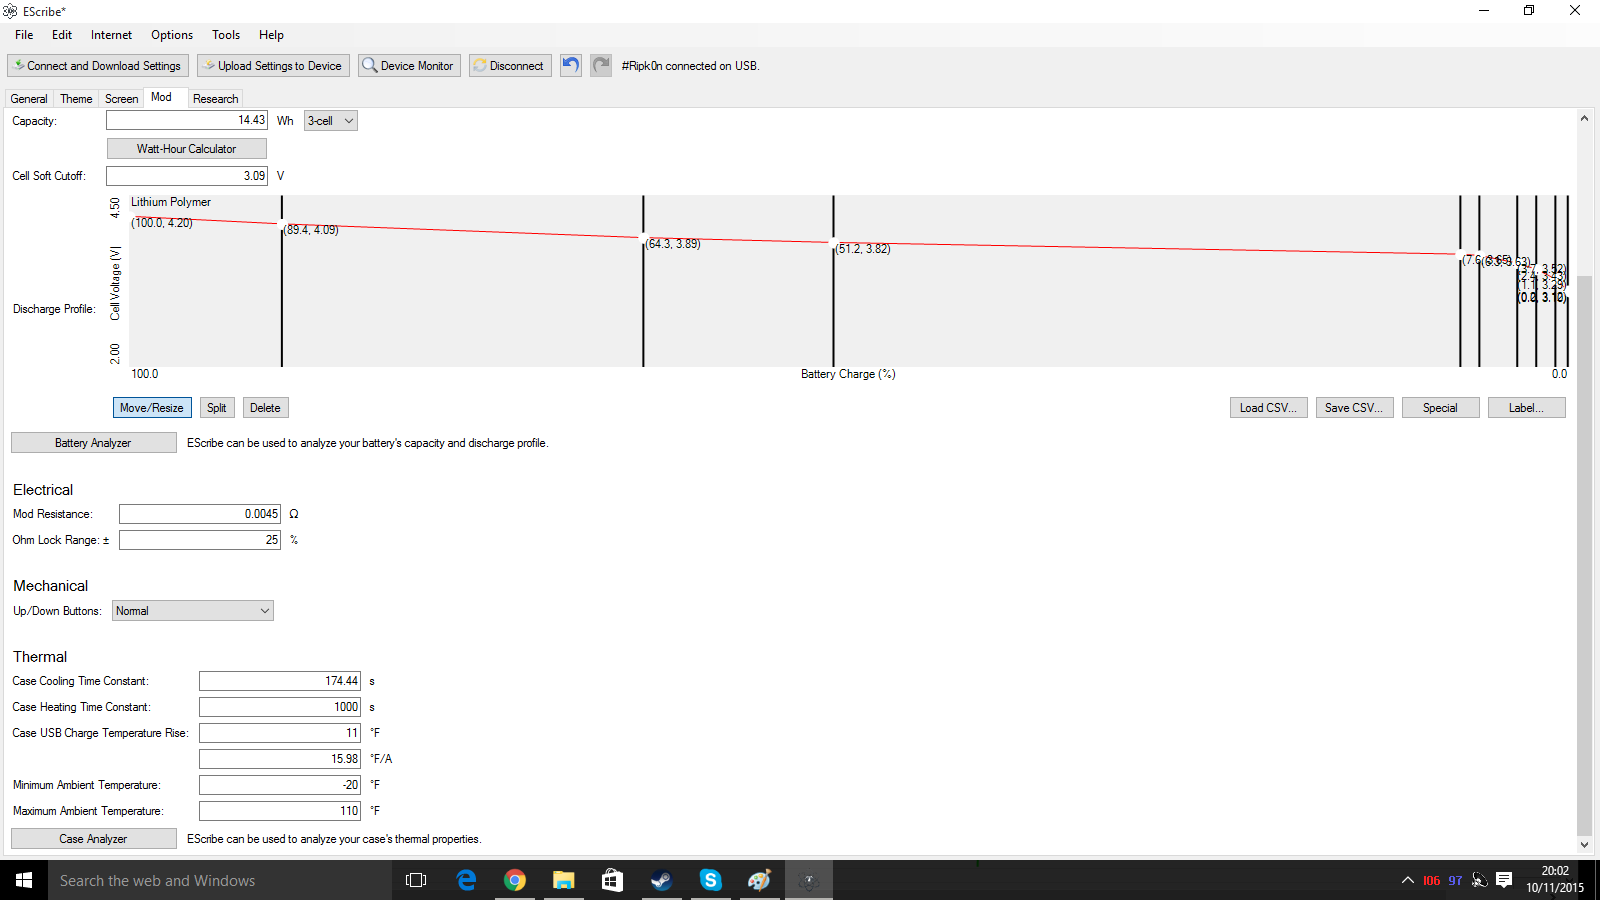
Task: Launch Google Chrome from the taskbar
Action: [515, 880]
